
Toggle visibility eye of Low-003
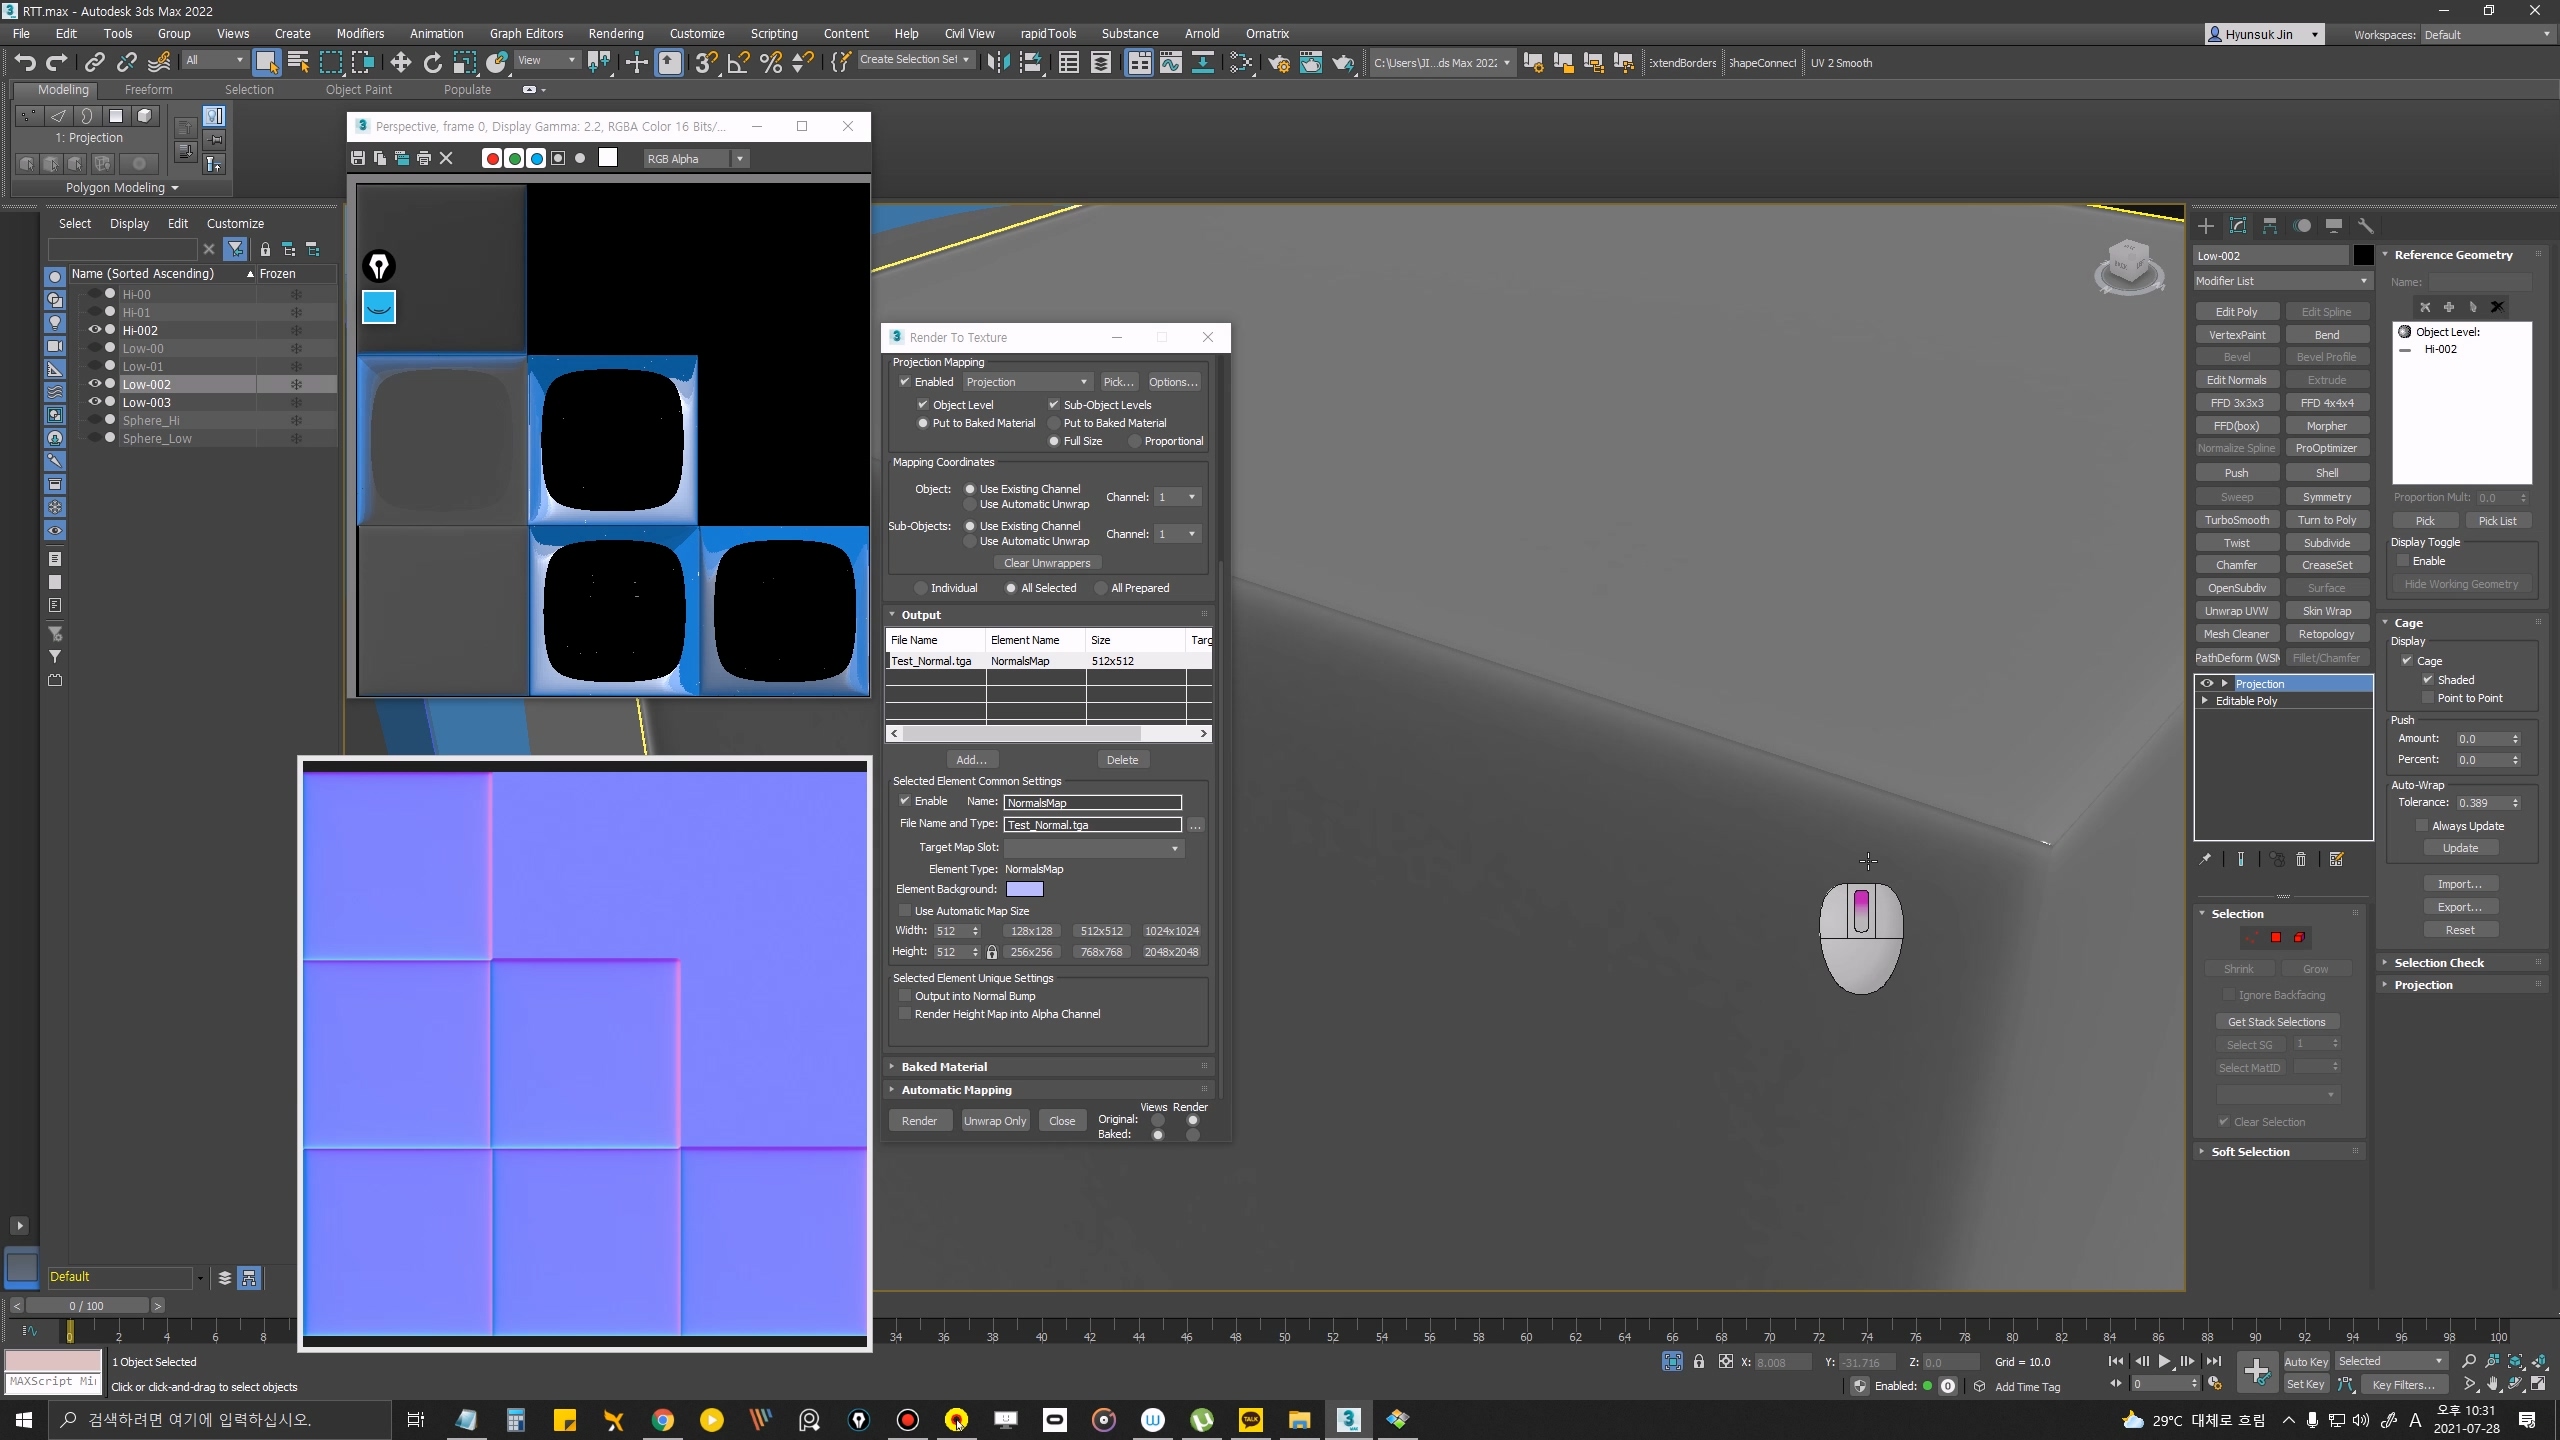pos(95,402)
